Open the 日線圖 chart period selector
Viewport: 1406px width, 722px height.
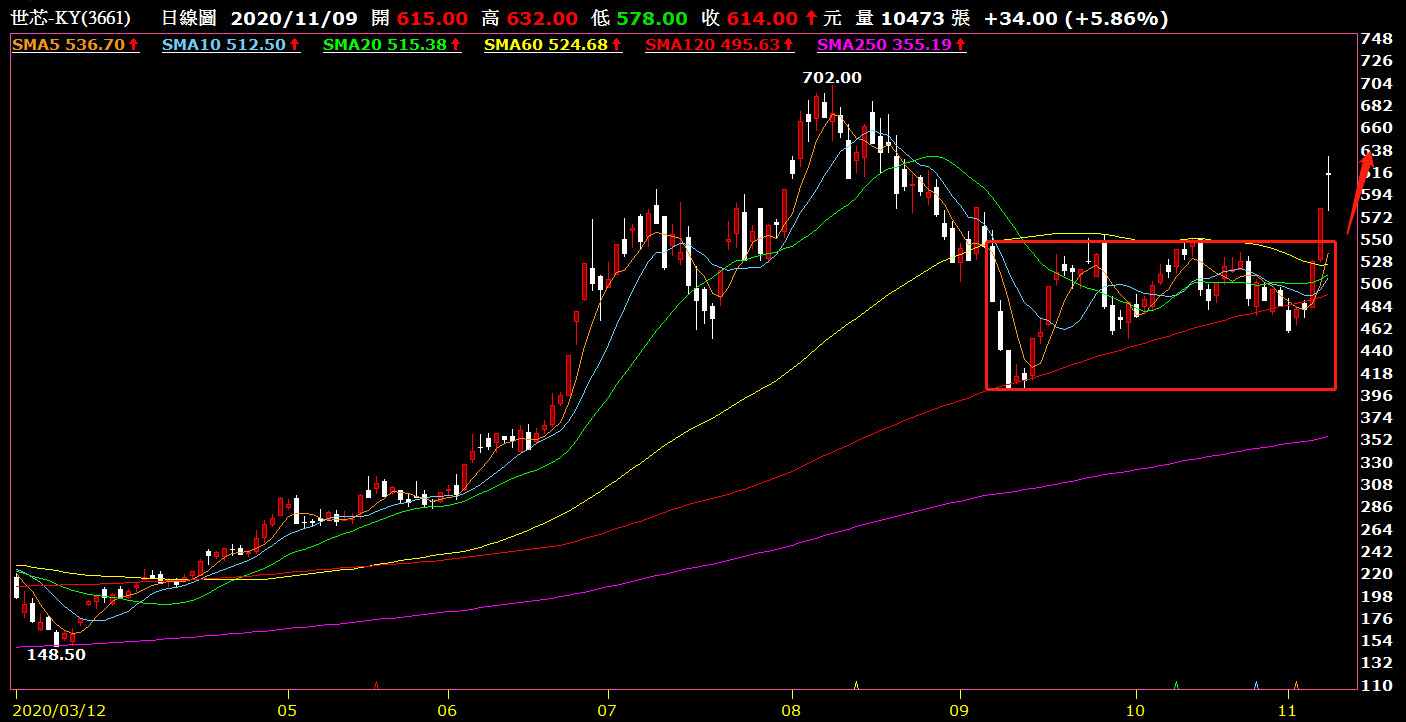pyautogui.click(x=189, y=19)
